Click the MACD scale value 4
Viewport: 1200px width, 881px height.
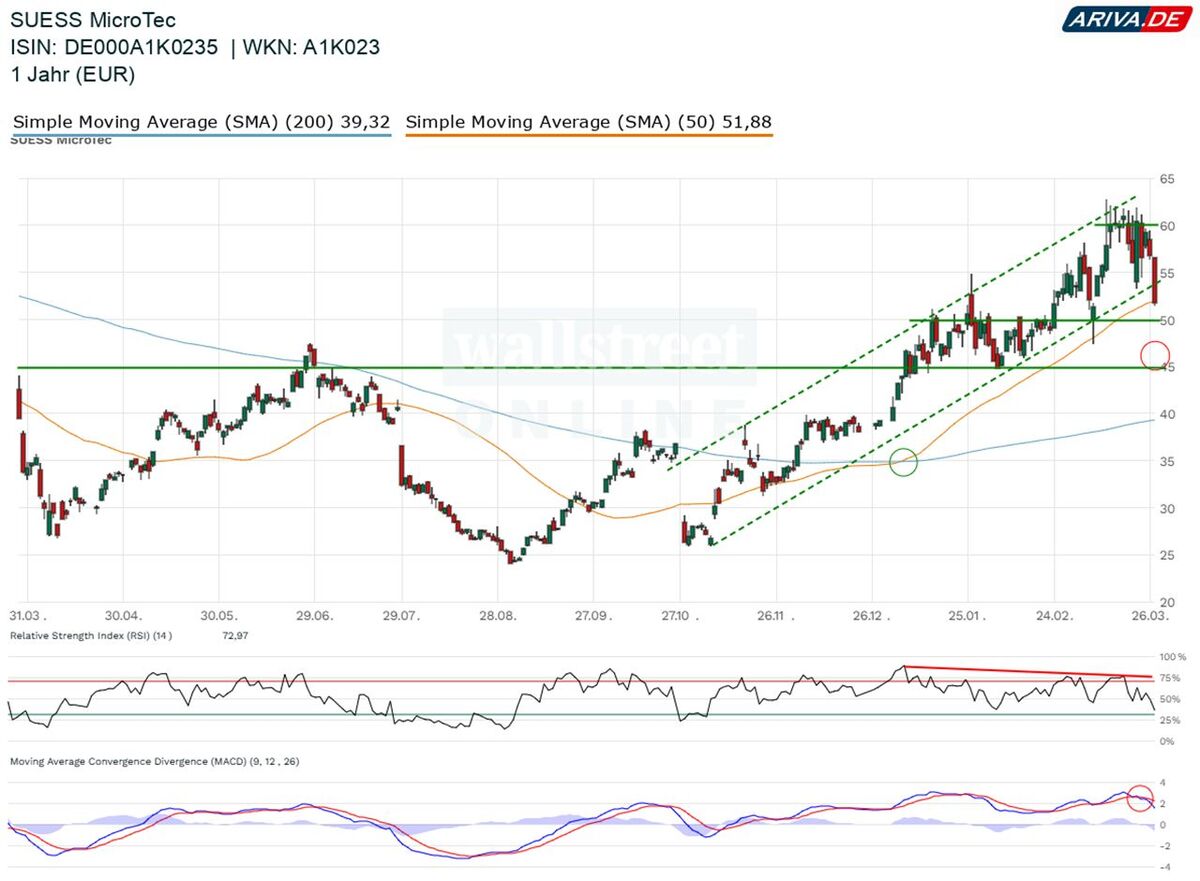(x=1161, y=782)
